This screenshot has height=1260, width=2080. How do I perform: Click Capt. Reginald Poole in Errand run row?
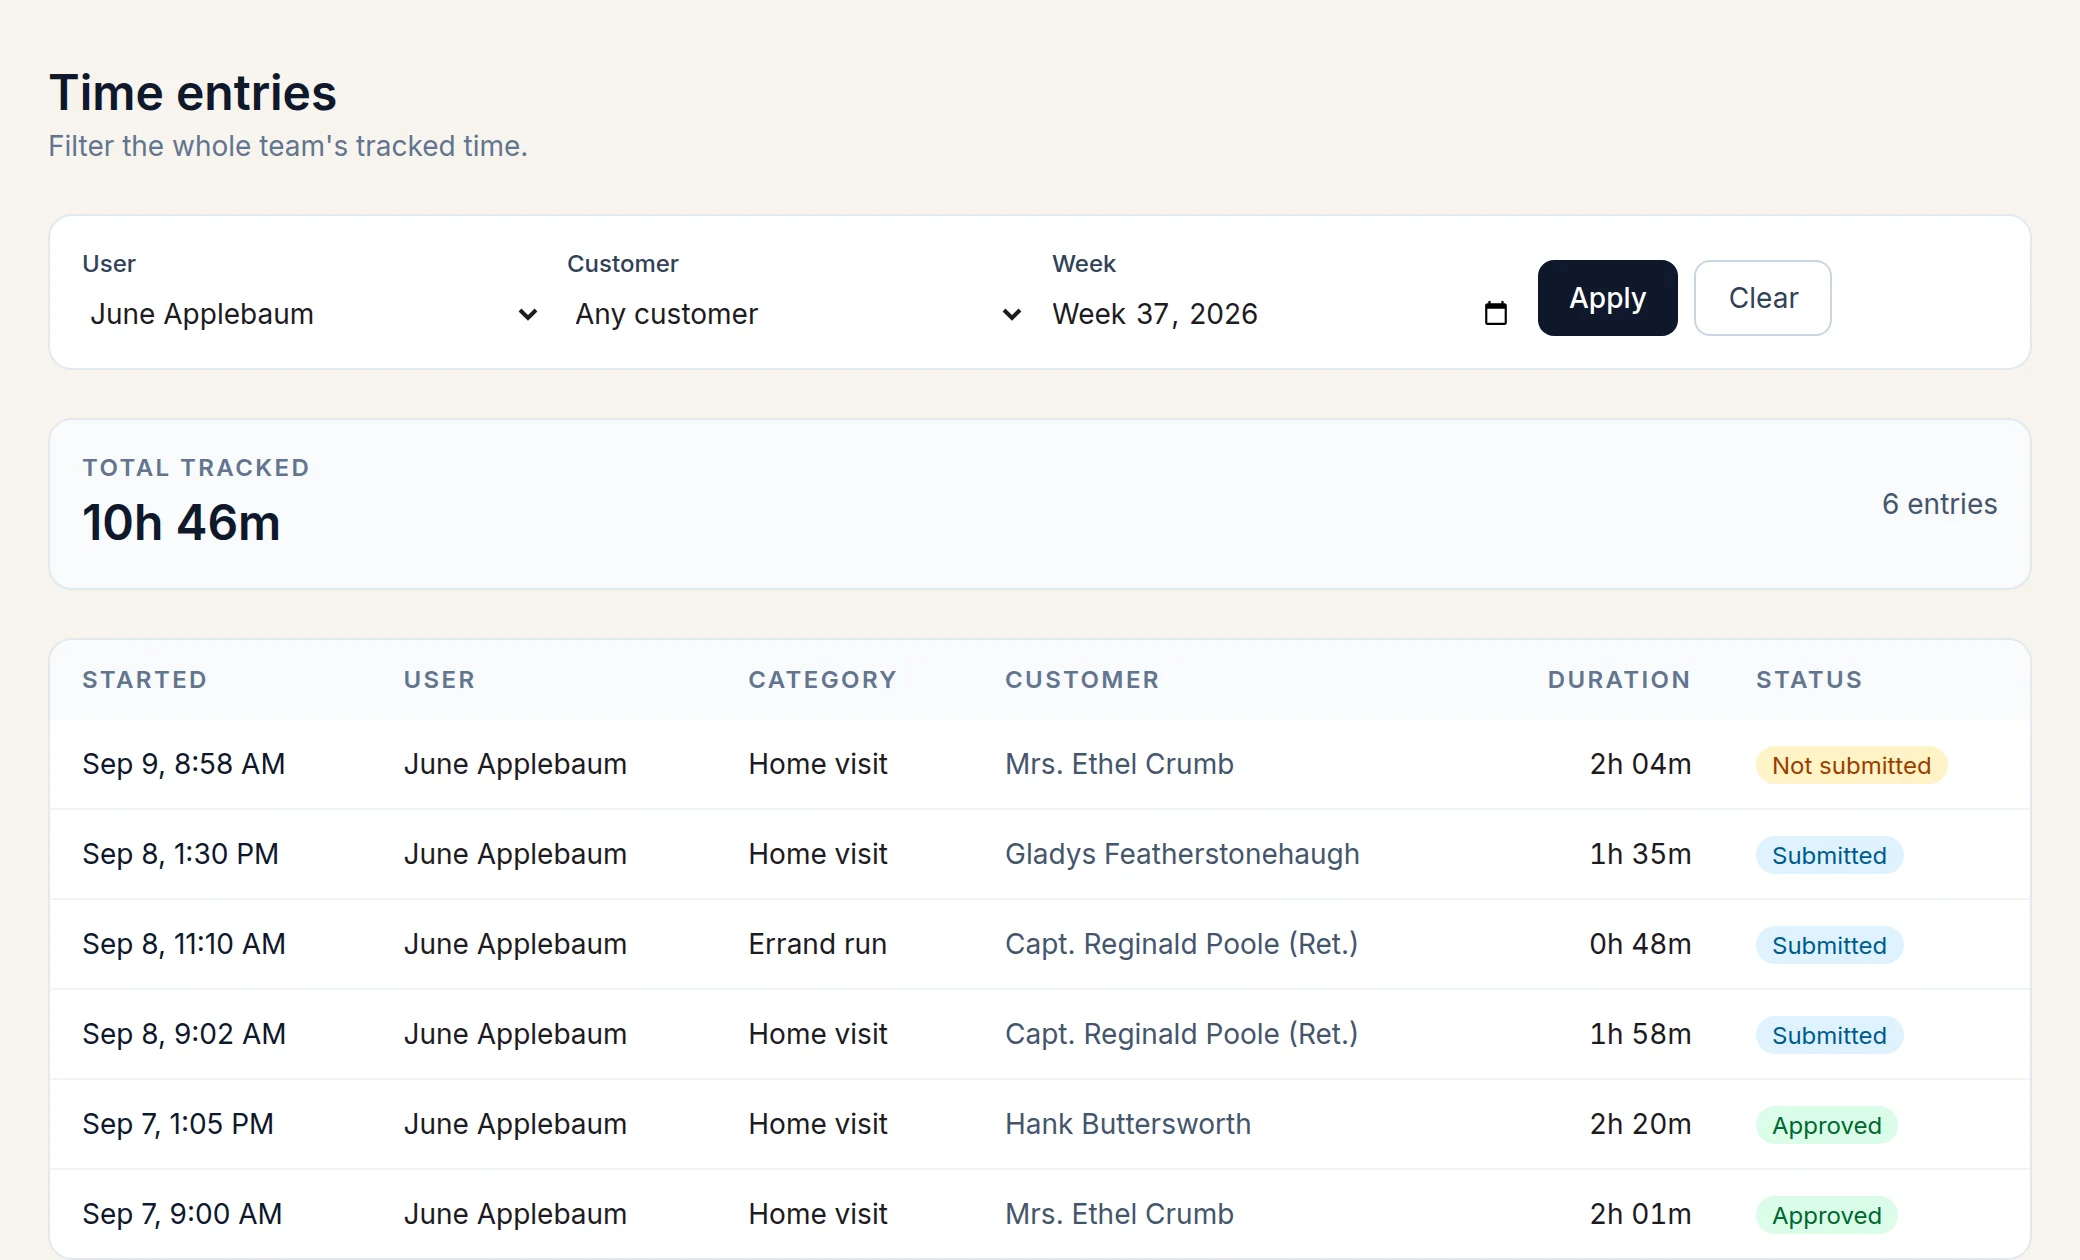coord(1181,944)
